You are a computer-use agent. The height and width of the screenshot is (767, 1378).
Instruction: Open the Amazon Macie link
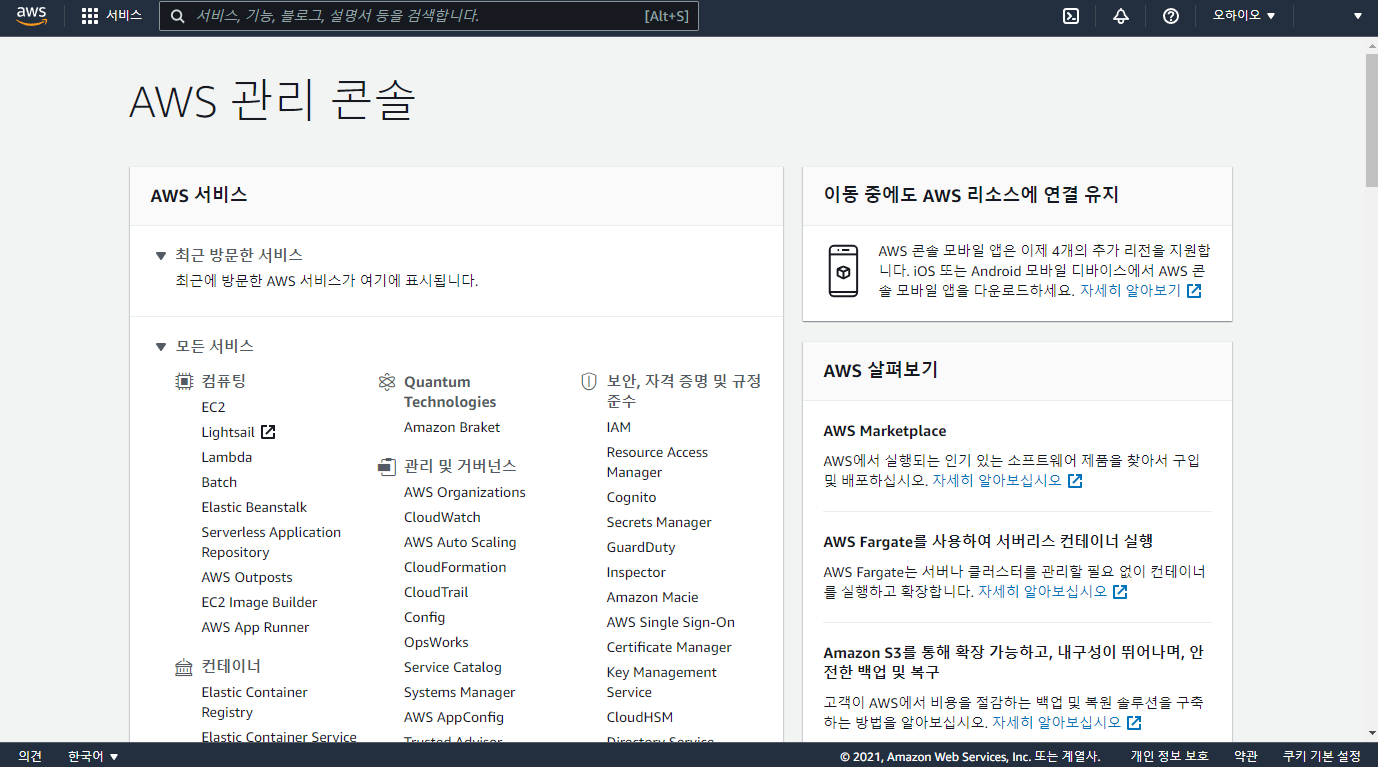[652, 597]
